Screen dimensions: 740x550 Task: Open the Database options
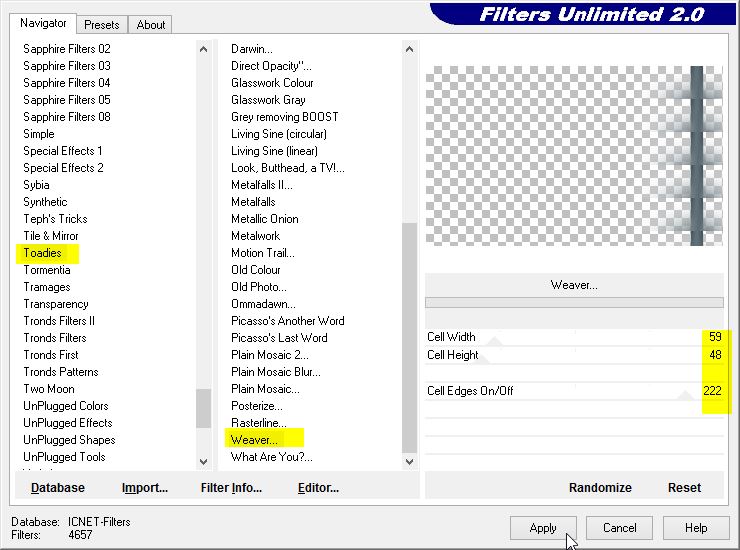point(58,488)
